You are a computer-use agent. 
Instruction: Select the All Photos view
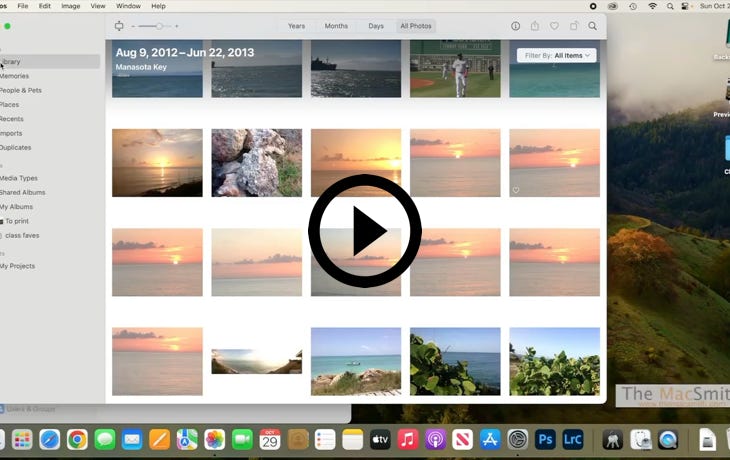point(416,26)
